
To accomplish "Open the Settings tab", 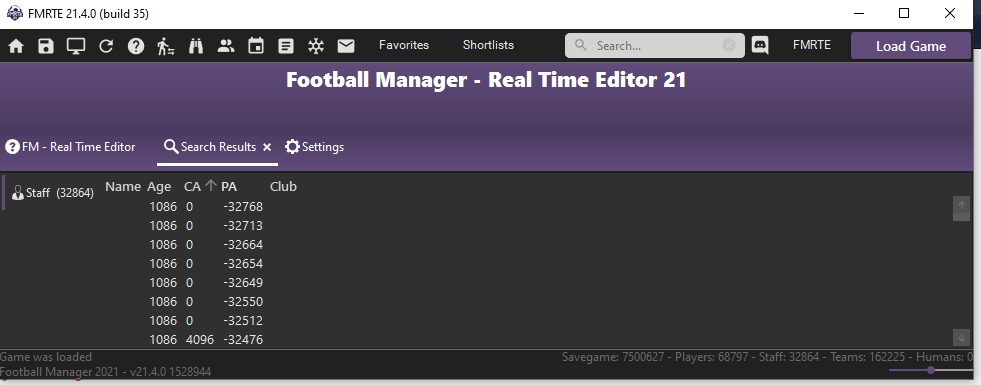I will (315, 147).
